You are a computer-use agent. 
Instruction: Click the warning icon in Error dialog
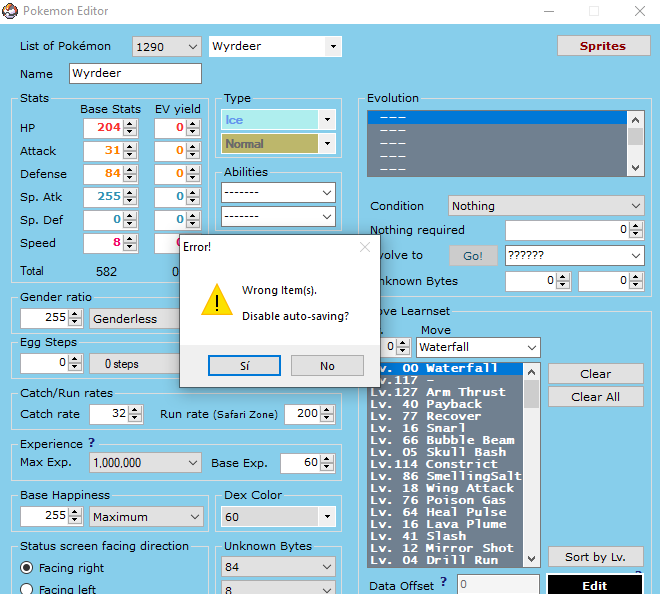click(216, 299)
